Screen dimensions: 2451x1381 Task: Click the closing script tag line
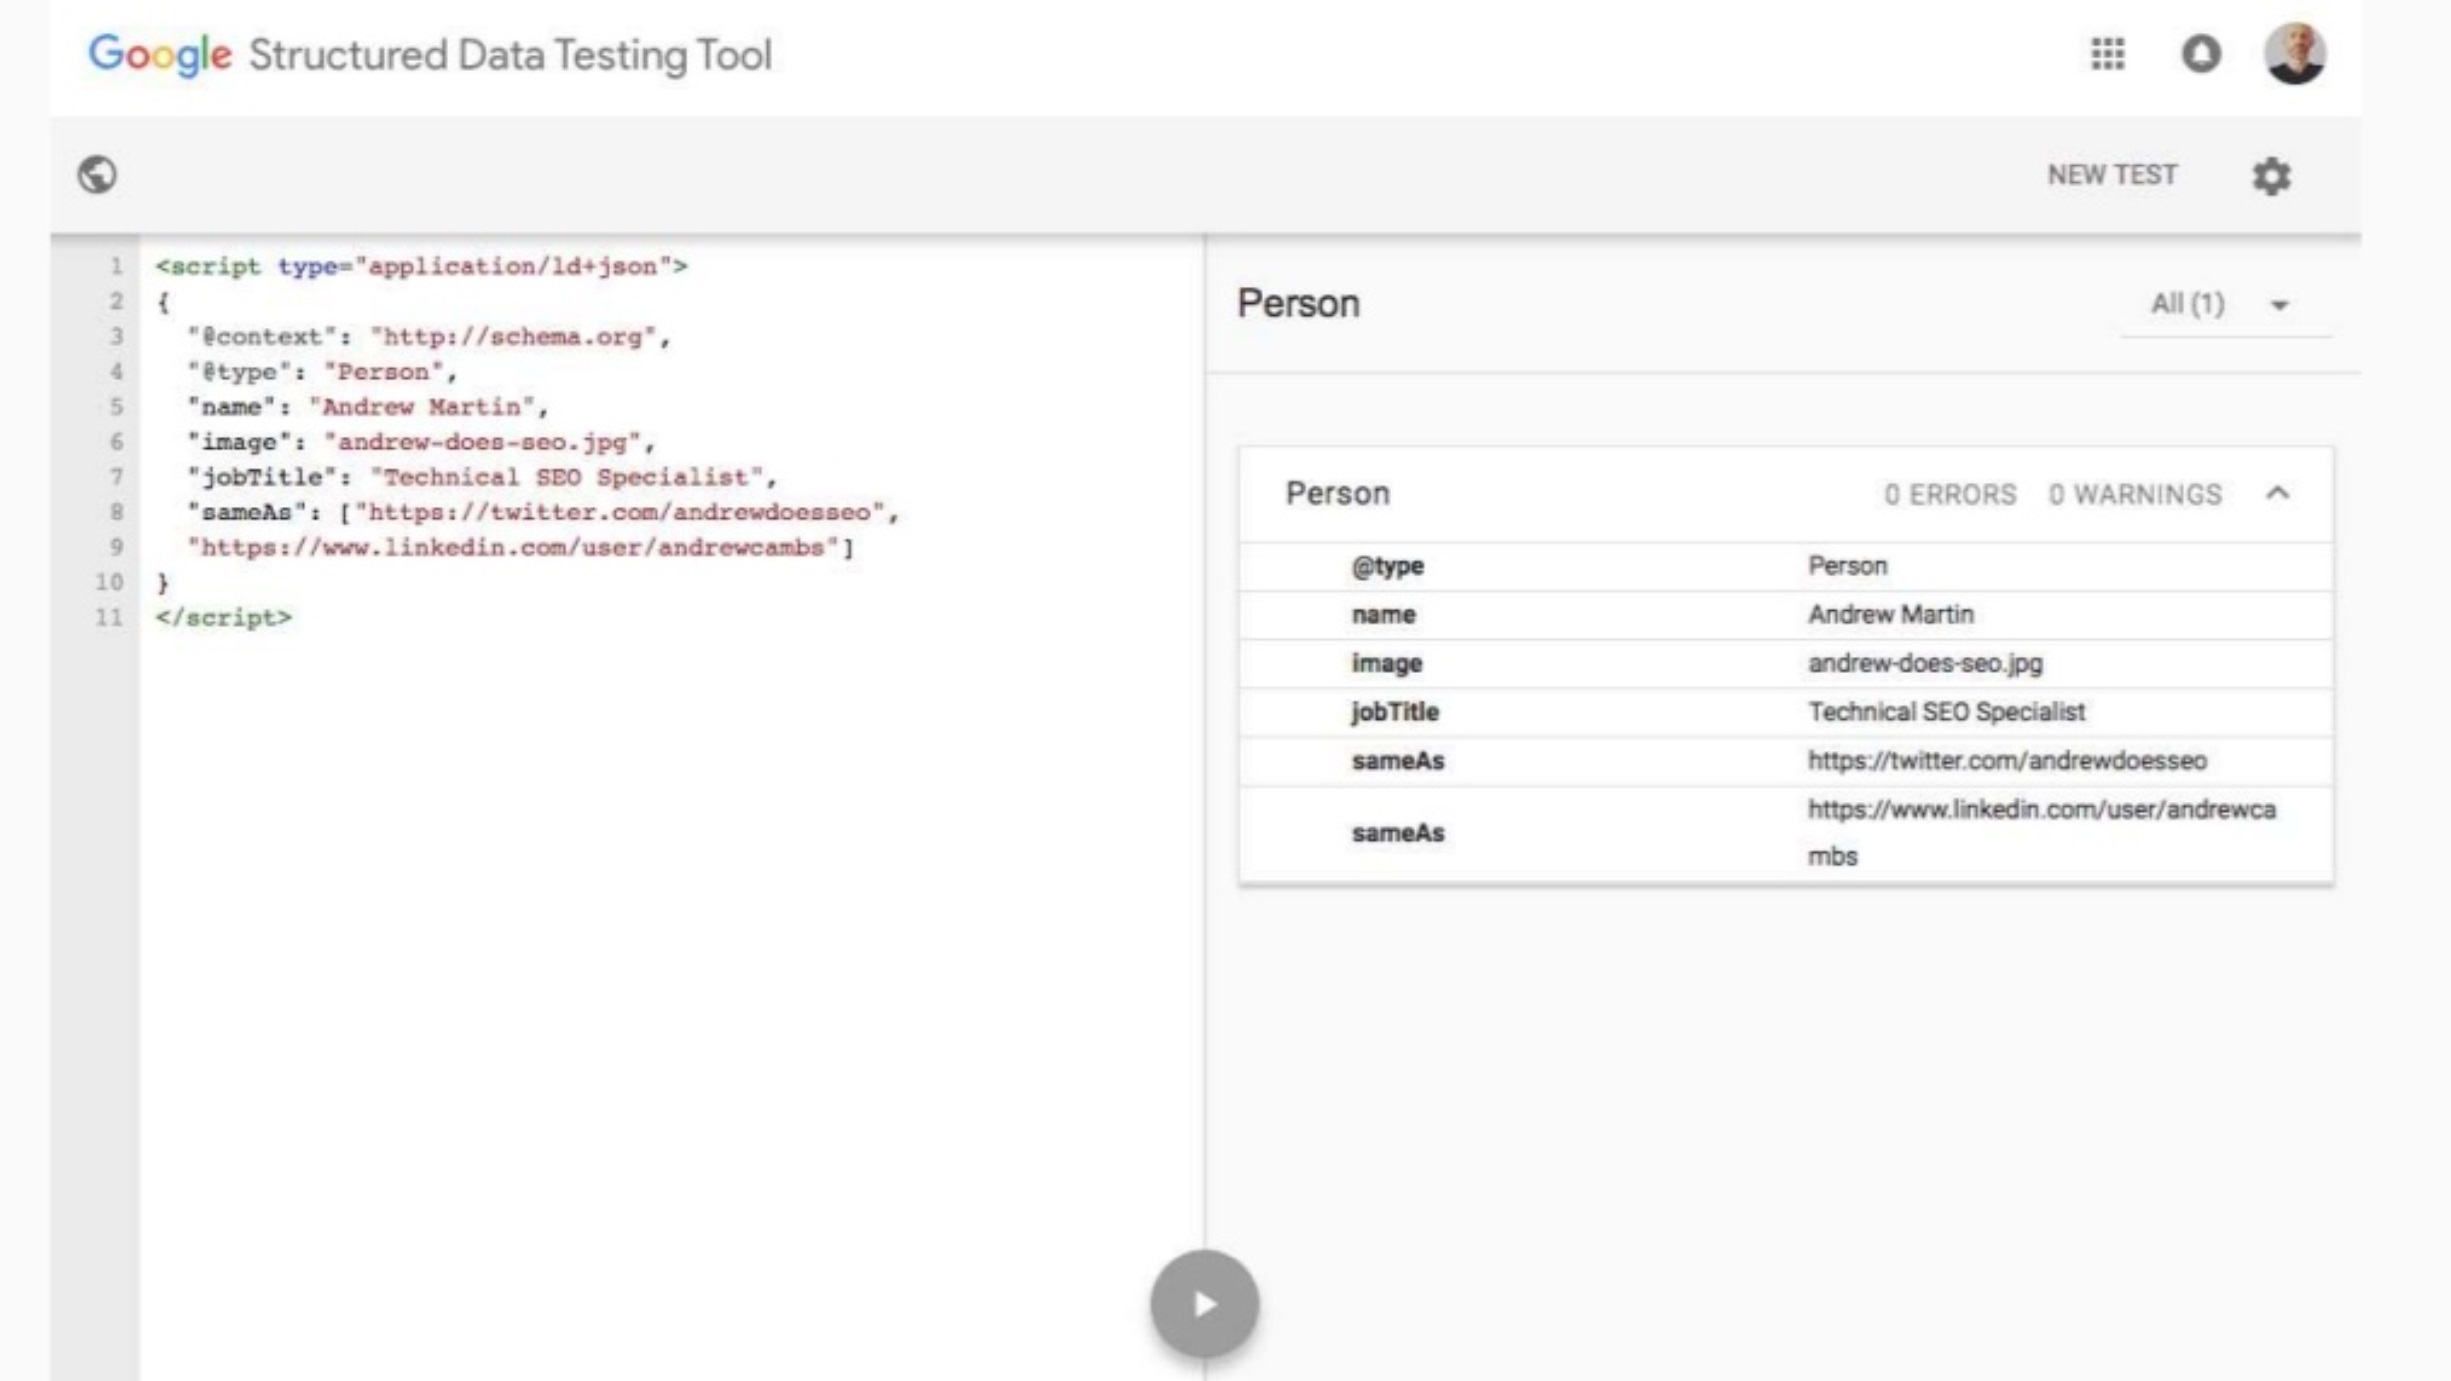coord(224,618)
